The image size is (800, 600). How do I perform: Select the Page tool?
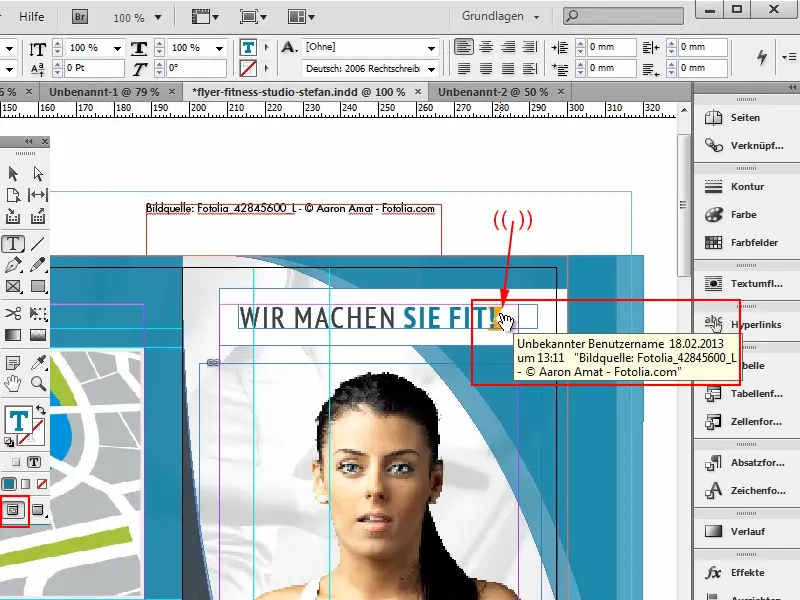pyautogui.click(x=13, y=195)
